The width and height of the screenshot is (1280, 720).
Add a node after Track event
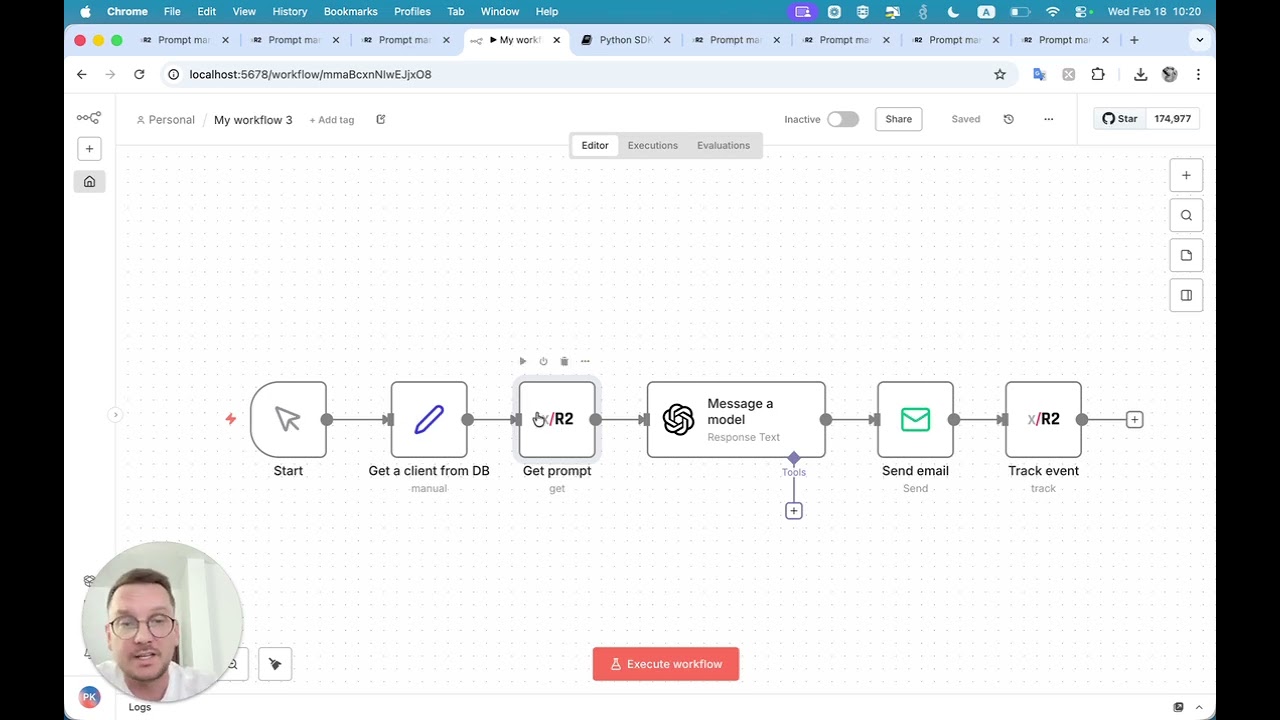tap(1134, 420)
